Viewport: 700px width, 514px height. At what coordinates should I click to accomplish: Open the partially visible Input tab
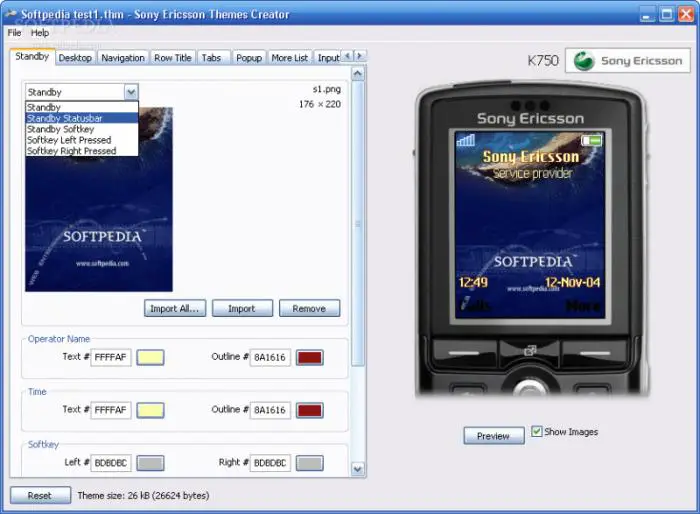(328, 58)
